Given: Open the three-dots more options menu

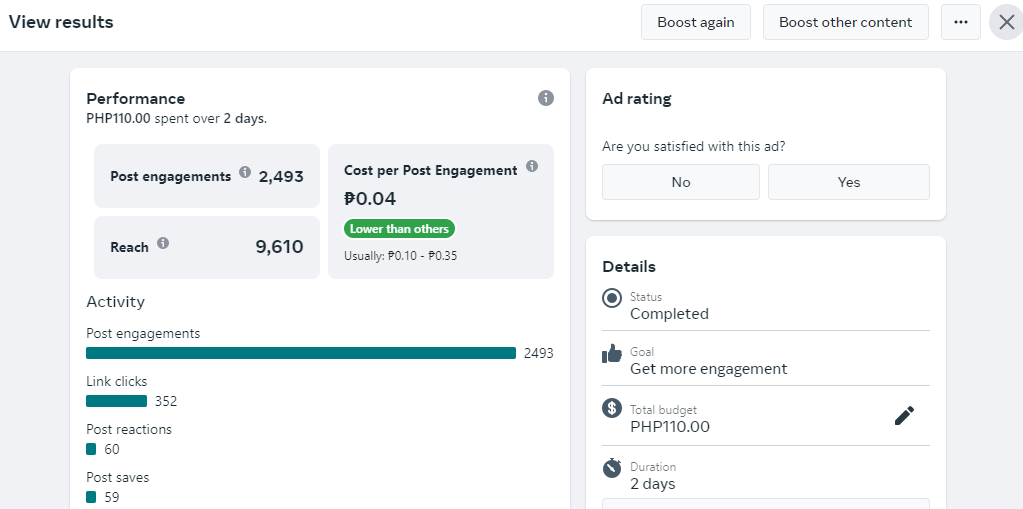Looking at the screenshot, I should [x=960, y=22].
